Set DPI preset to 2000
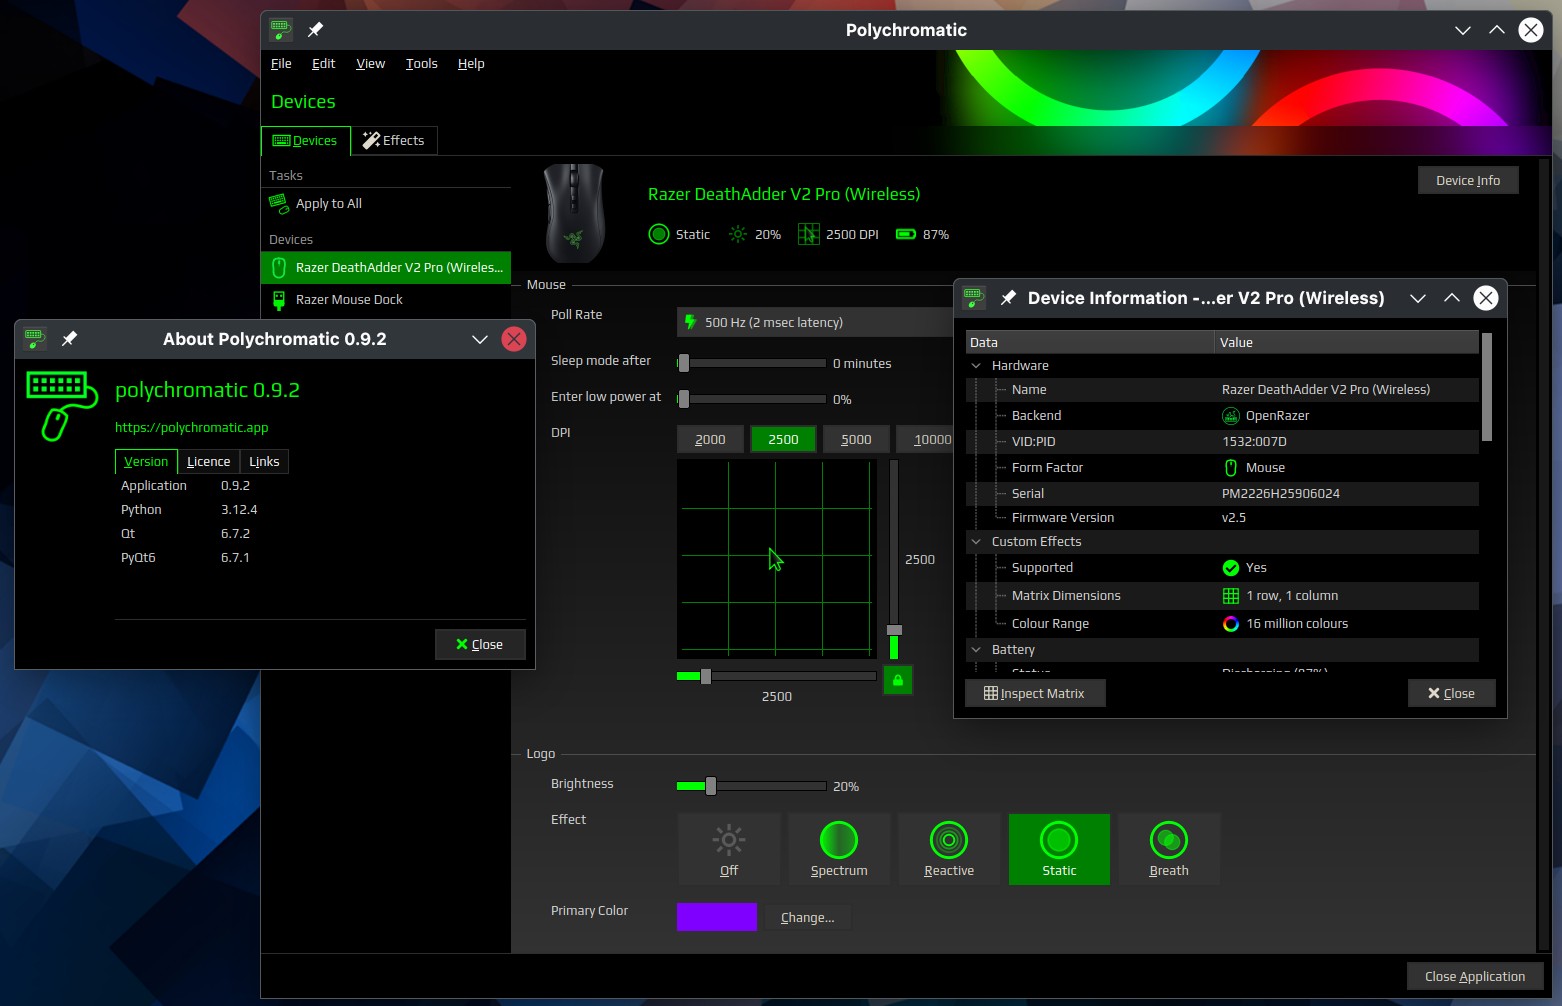This screenshot has height=1006, width=1562. (x=710, y=439)
